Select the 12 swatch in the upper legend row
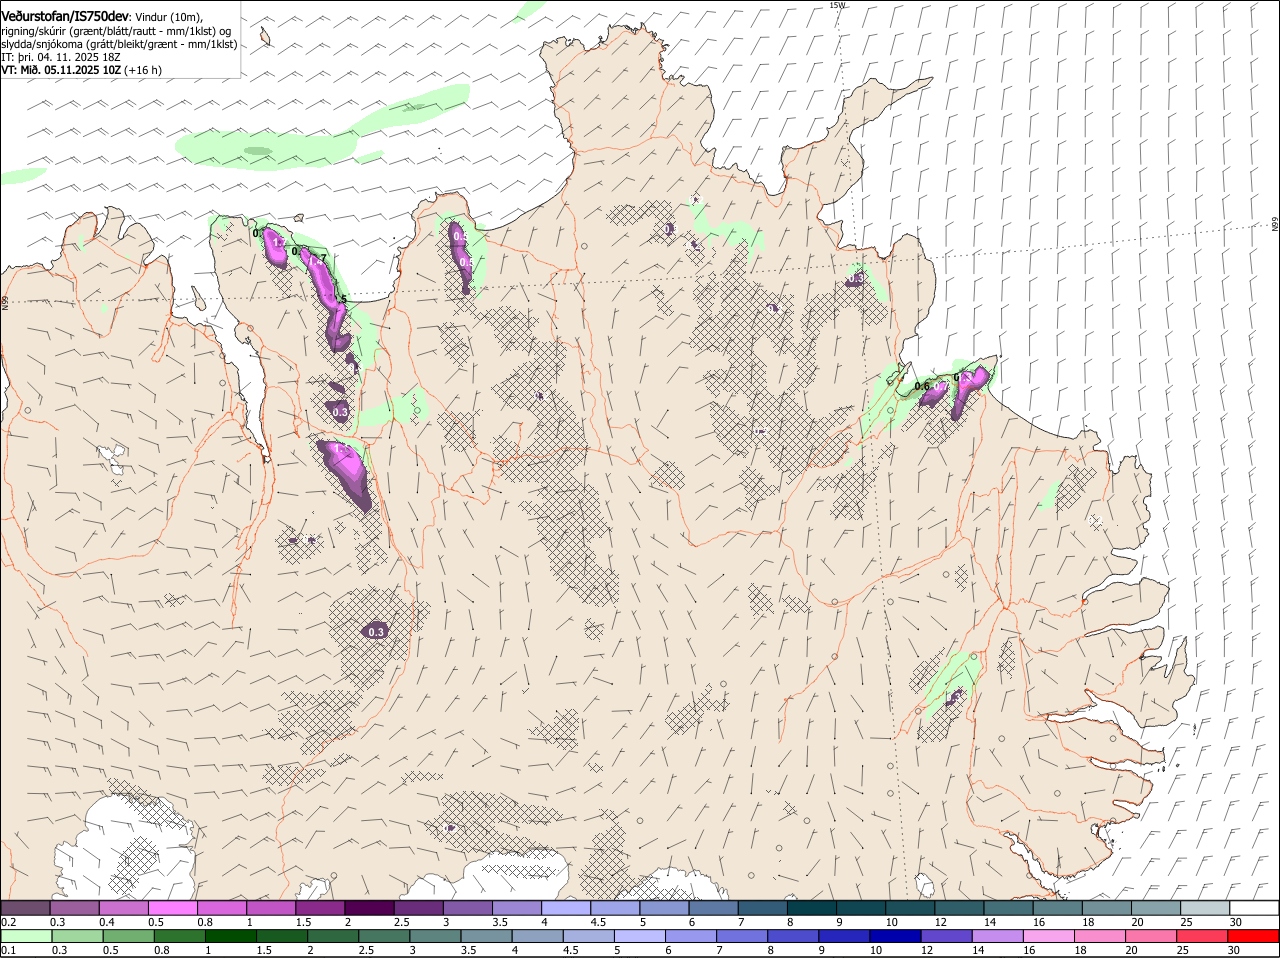The height and width of the screenshot is (958, 1280). [958, 908]
